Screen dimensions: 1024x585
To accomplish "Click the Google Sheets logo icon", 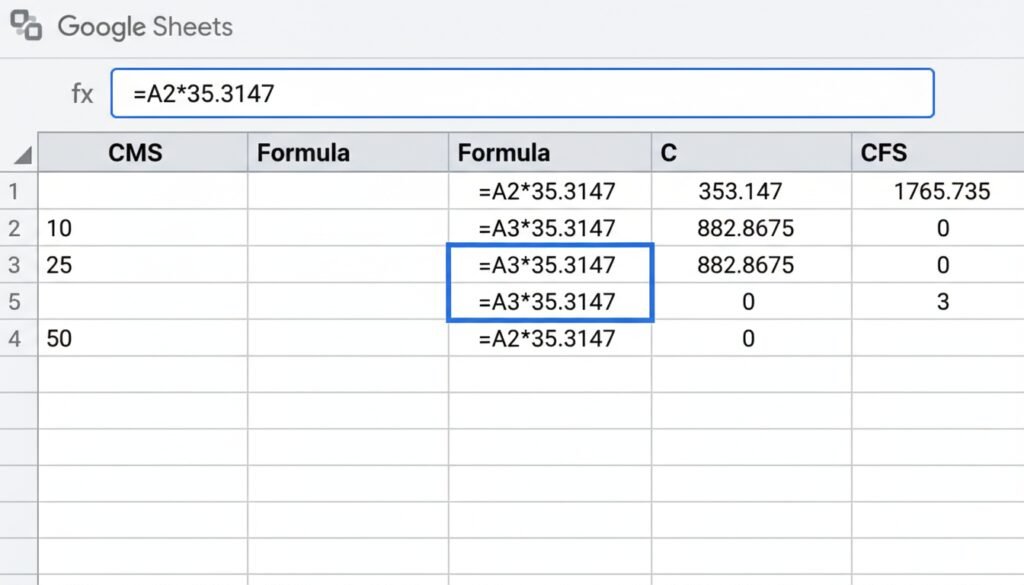I will coord(26,26).
